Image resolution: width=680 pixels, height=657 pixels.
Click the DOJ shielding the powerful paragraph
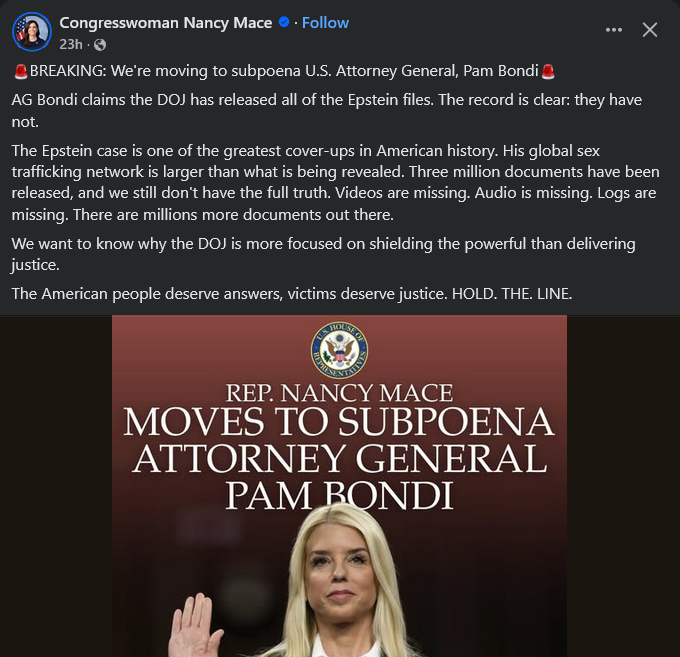[x=323, y=254]
